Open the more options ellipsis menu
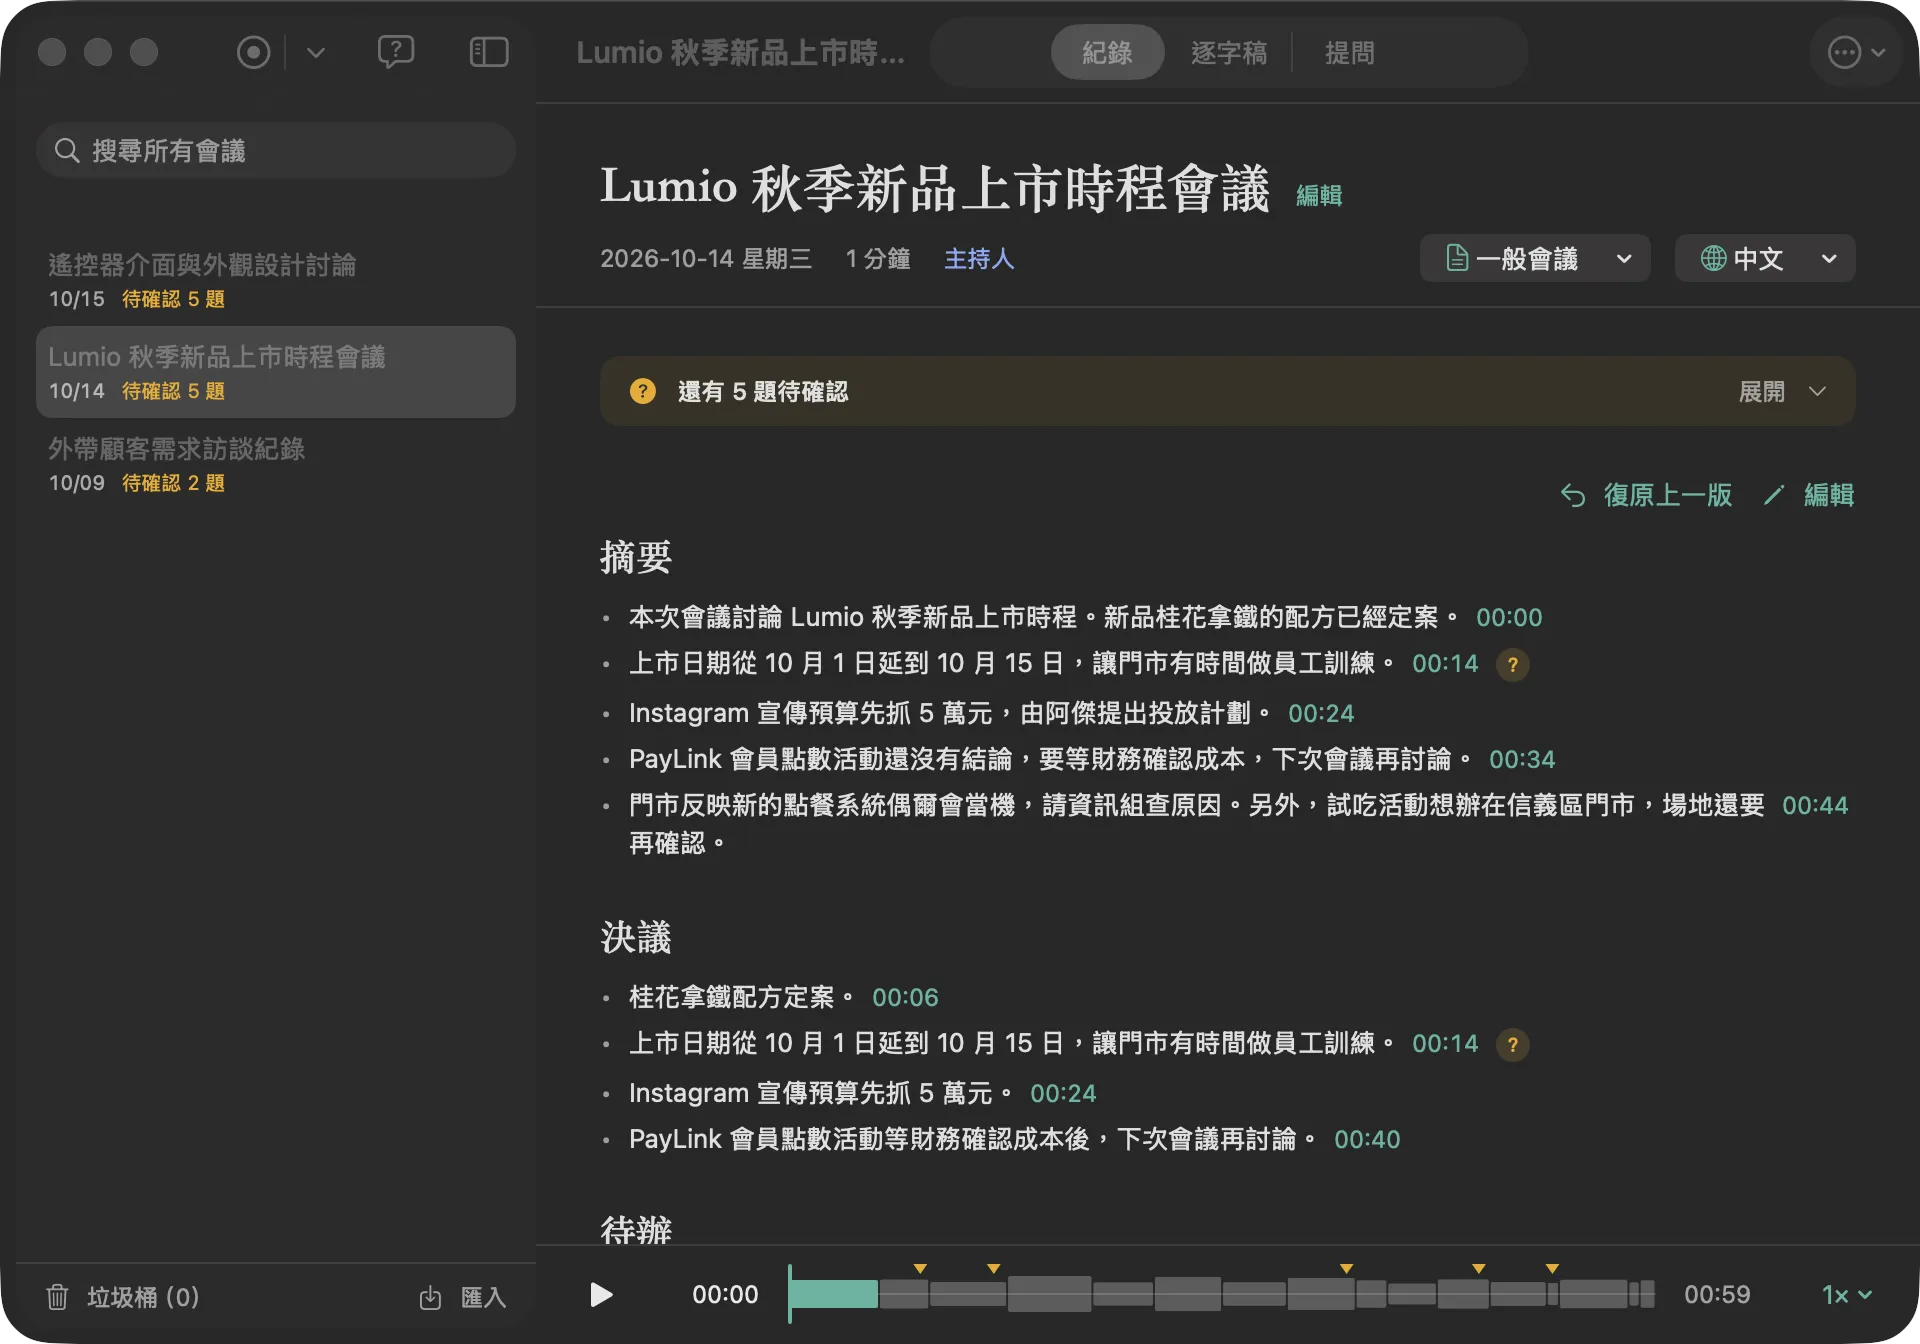Image resolution: width=1920 pixels, height=1344 pixels. coord(1855,52)
